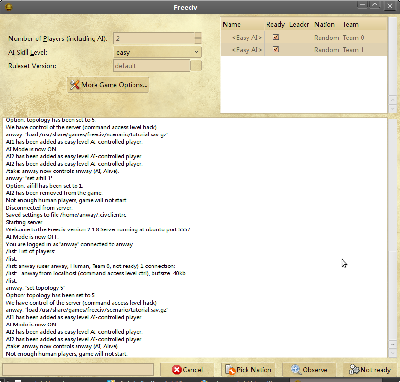Click the chat log vertical scrollbar
The width and height of the screenshot is (400, 382).
[x=393, y=237]
